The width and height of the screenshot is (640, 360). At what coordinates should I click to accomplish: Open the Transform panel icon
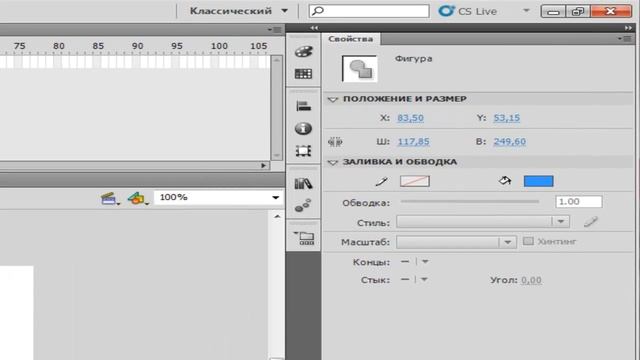click(303, 151)
